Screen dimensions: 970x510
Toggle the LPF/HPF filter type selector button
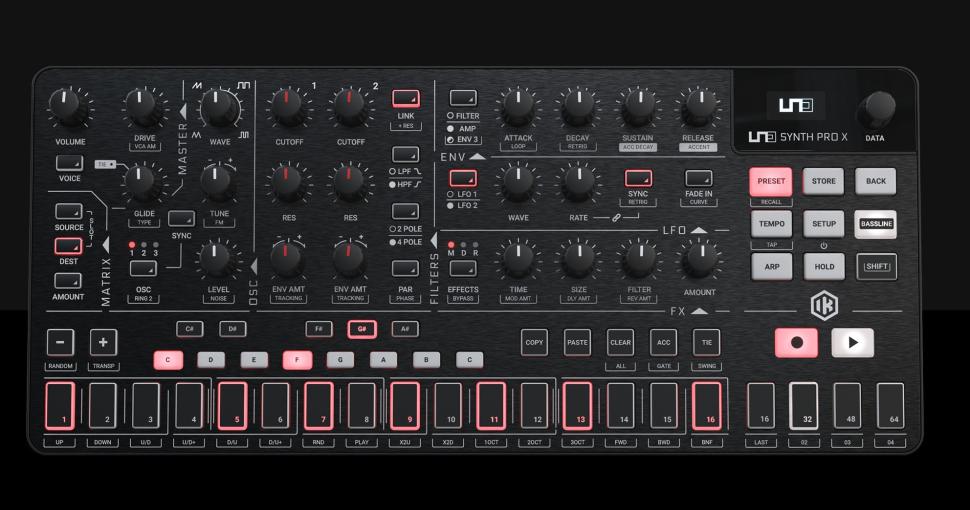[406, 154]
